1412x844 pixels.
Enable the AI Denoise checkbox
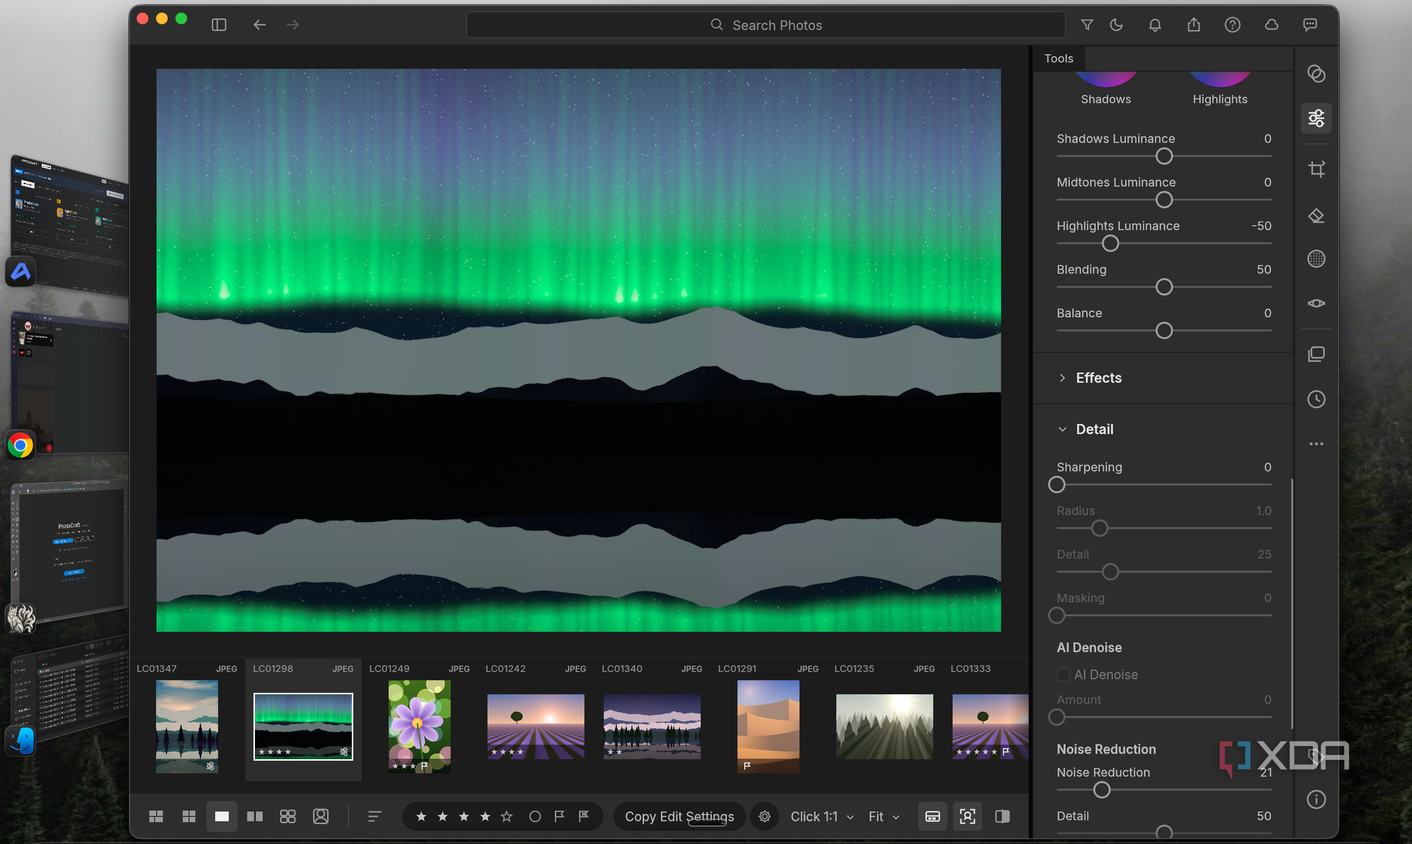pyautogui.click(x=1063, y=675)
